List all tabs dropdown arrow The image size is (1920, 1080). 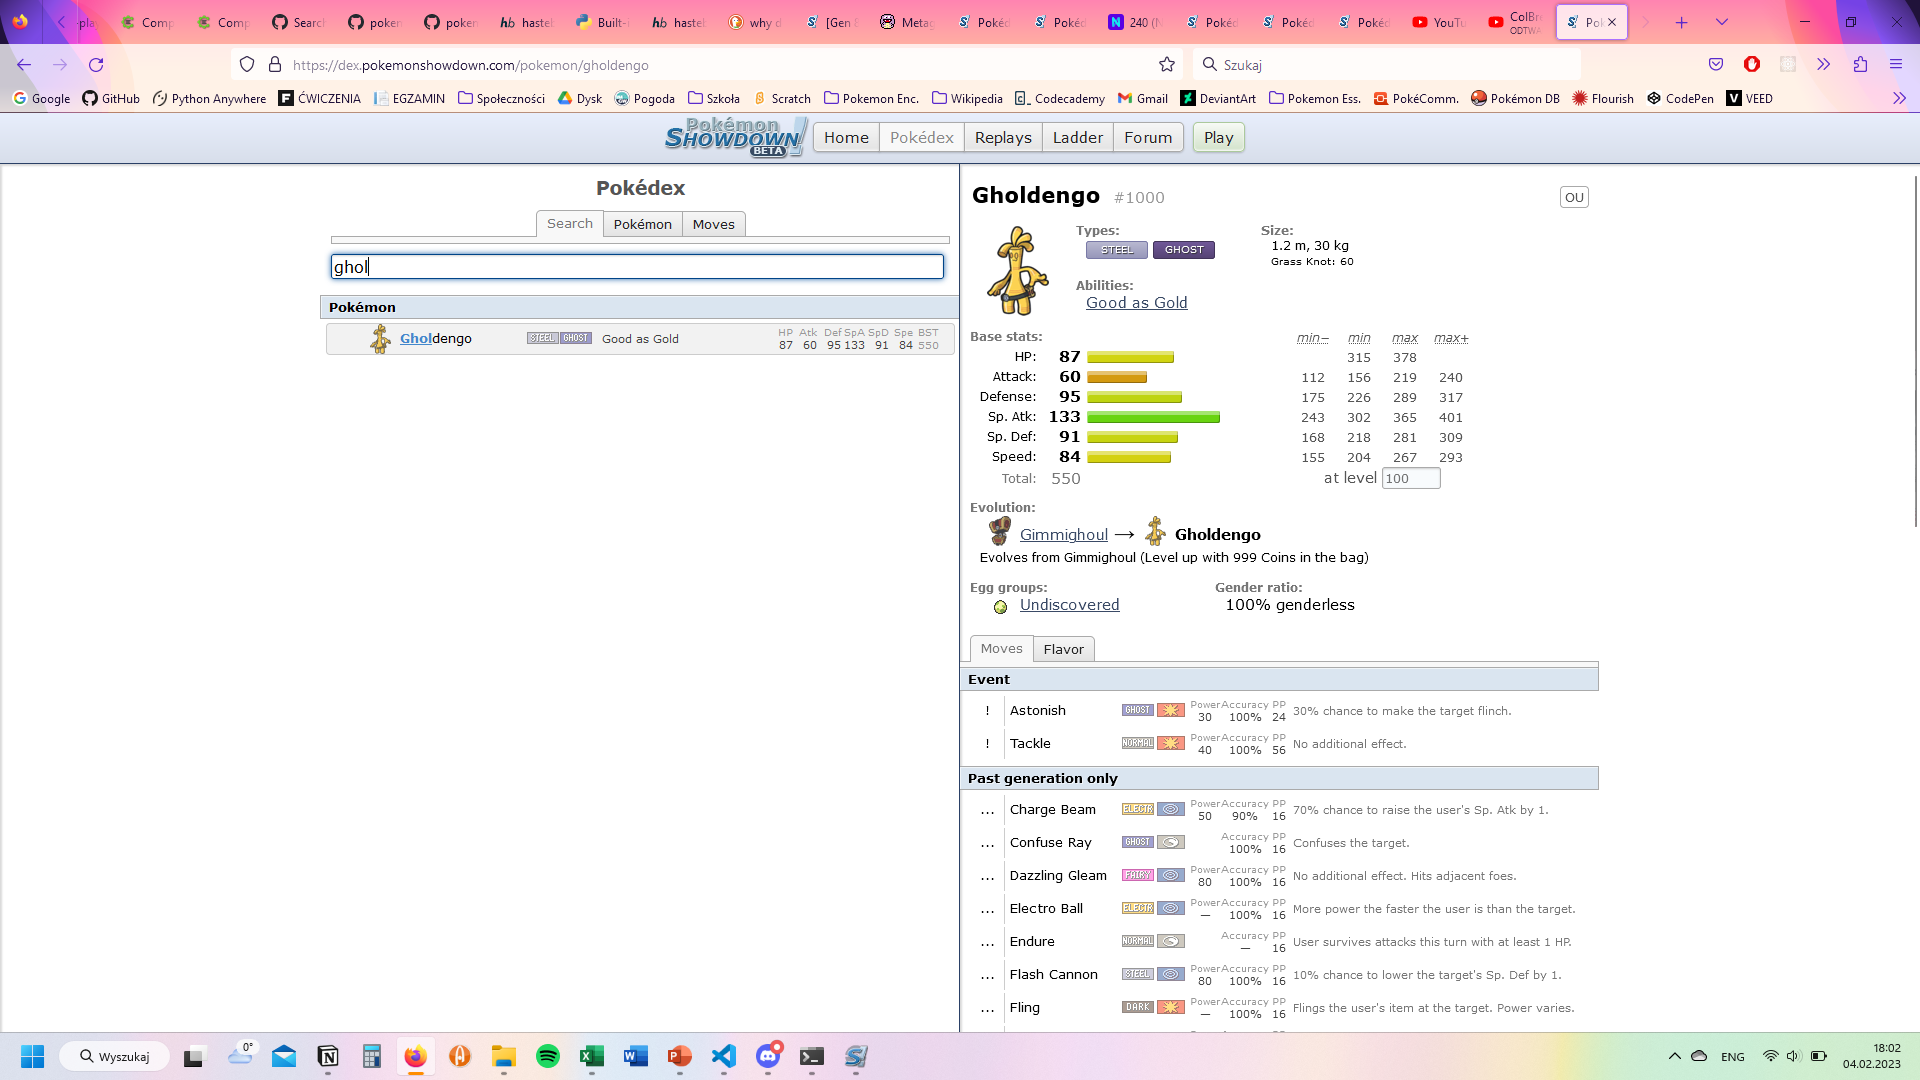pyautogui.click(x=1721, y=22)
